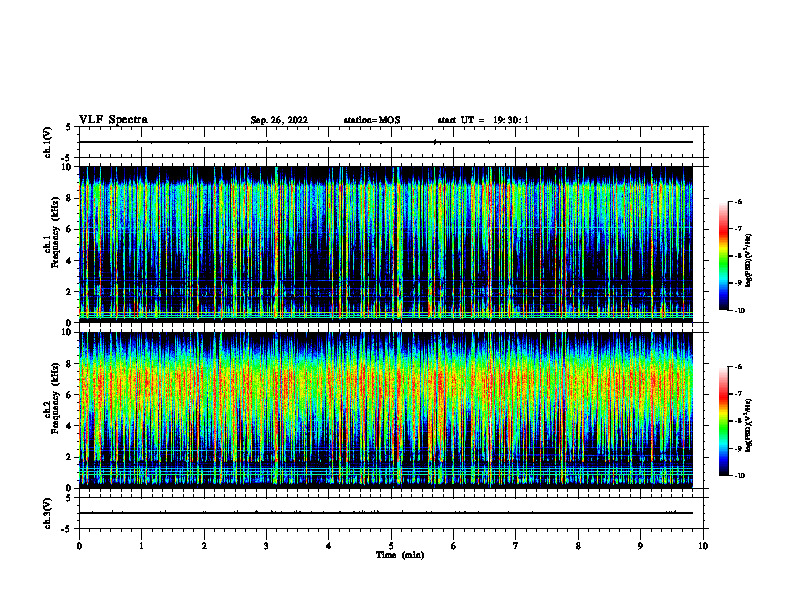Click the ch.1 spectrogram panel
Image resolution: width=792 pixels, height=612 pixels.
385,244
